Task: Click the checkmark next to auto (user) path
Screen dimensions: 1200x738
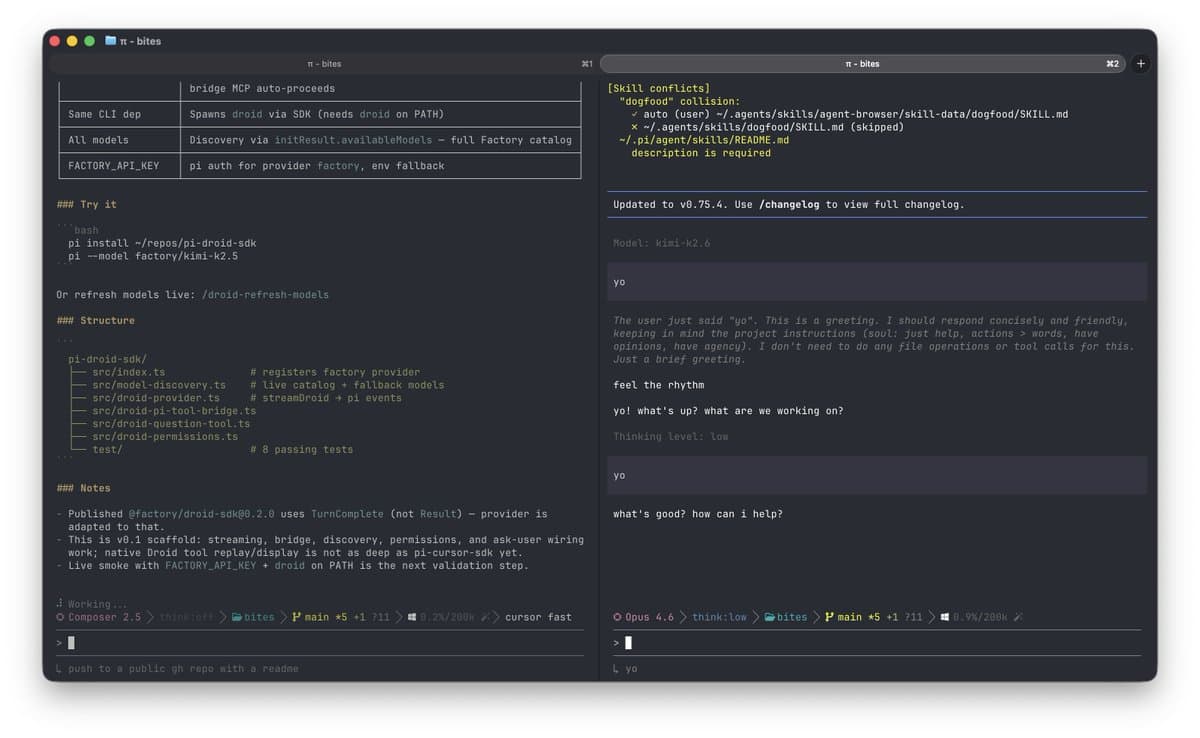Action: point(634,114)
